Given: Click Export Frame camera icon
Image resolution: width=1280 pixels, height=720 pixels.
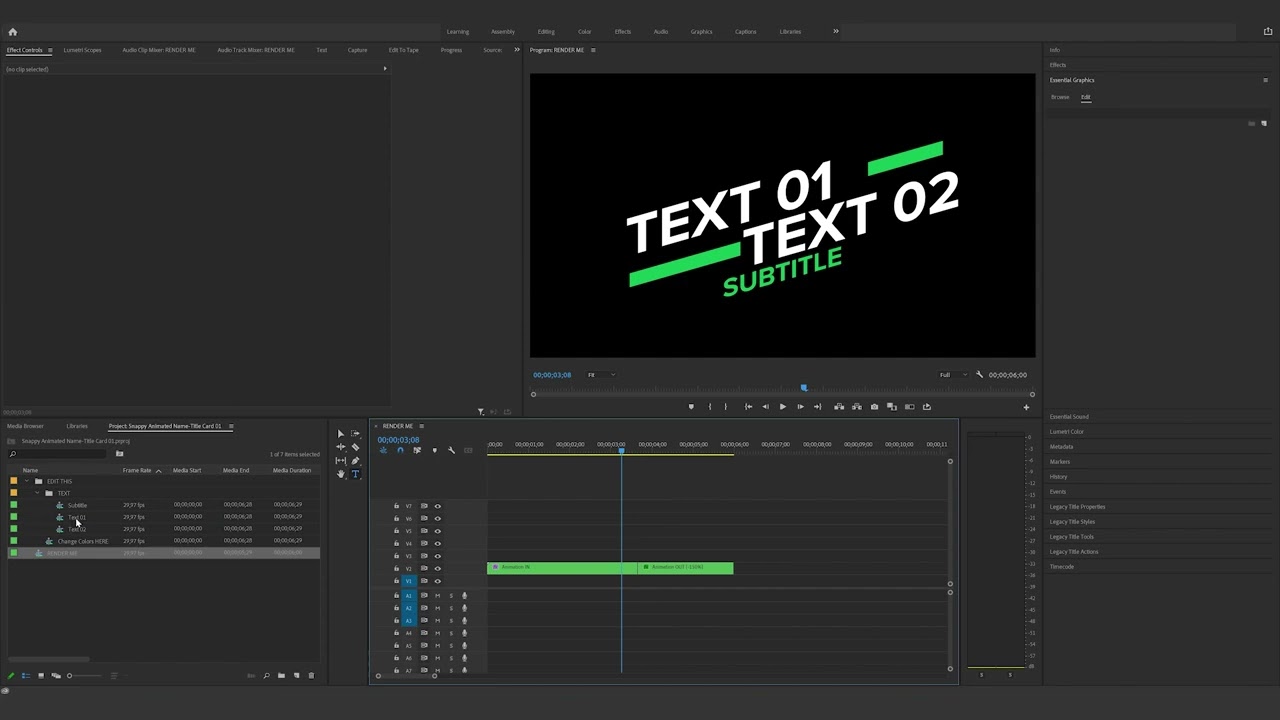Looking at the screenshot, I should tap(874, 407).
